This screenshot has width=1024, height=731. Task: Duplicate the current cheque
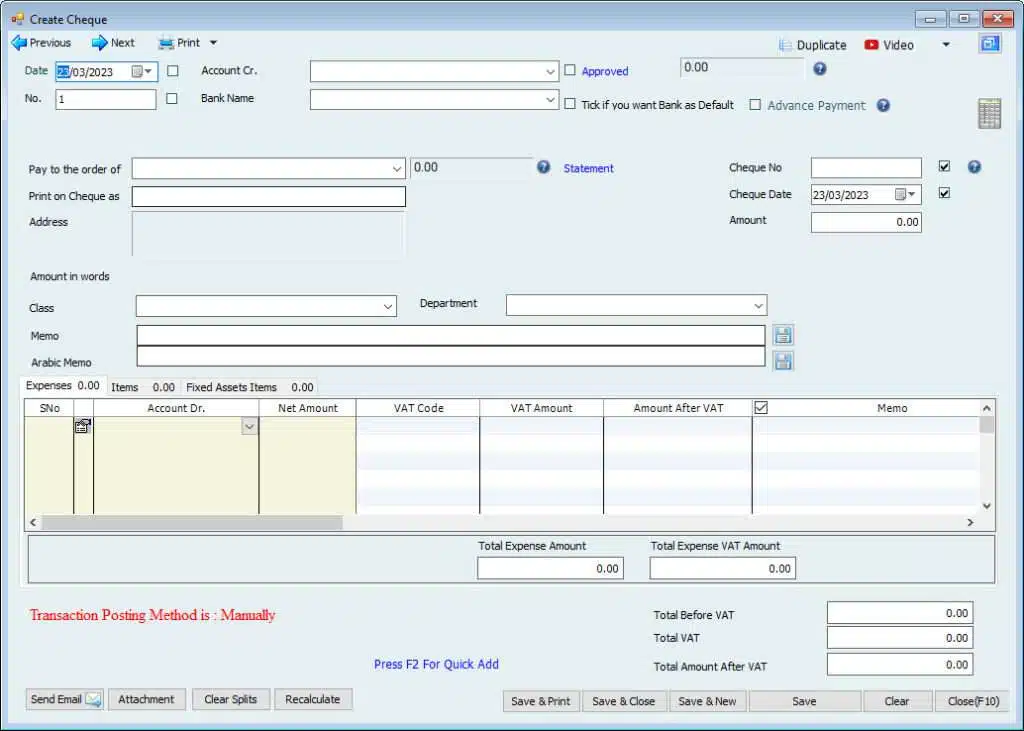tap(812, 45)
